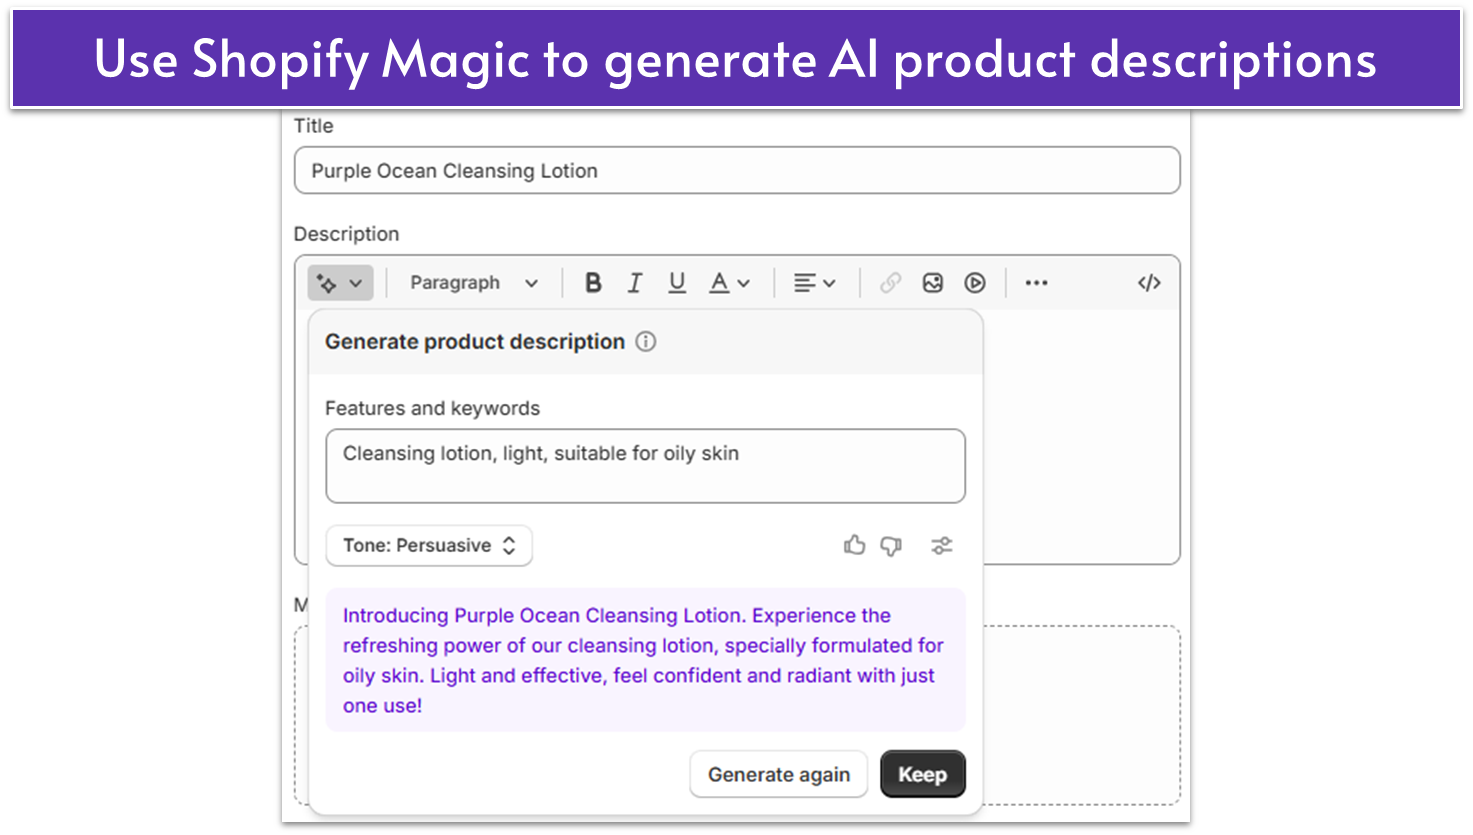This screenshot has height=835, width=1473.
Task: Toggle bold formatting
Action: [x=593, y=283]
